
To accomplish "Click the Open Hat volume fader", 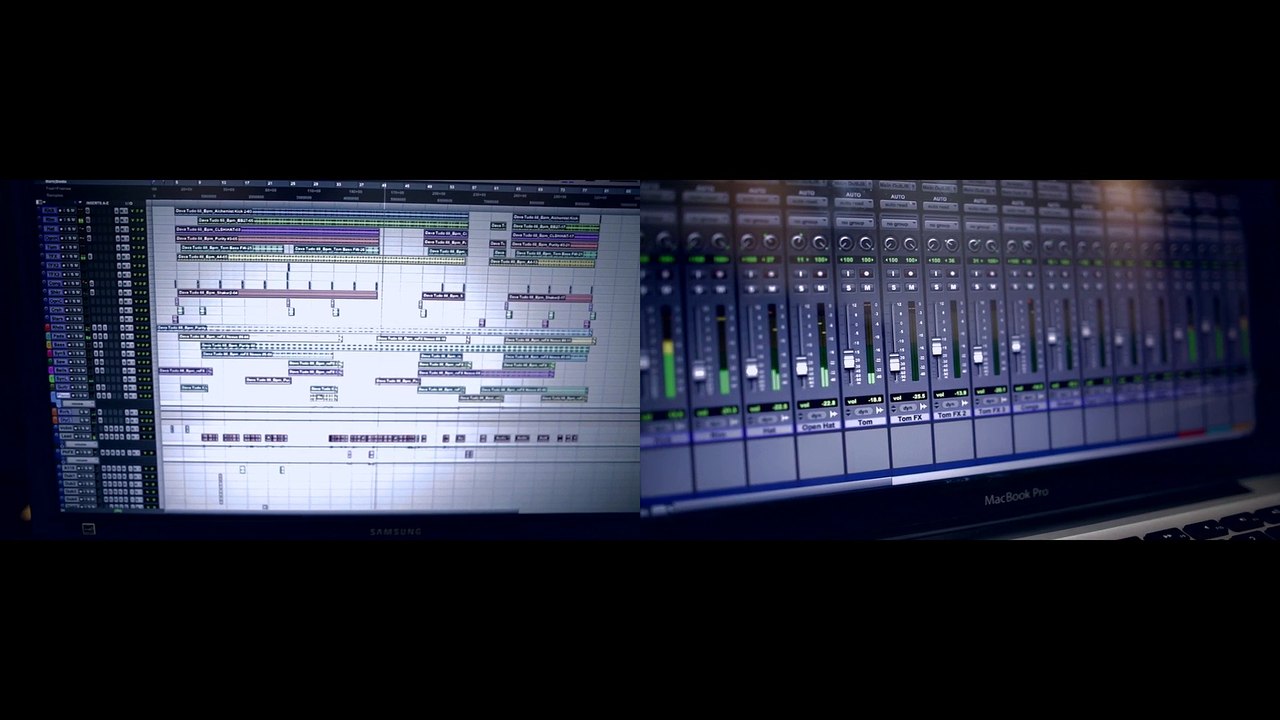I will click(x=802, y=367).
